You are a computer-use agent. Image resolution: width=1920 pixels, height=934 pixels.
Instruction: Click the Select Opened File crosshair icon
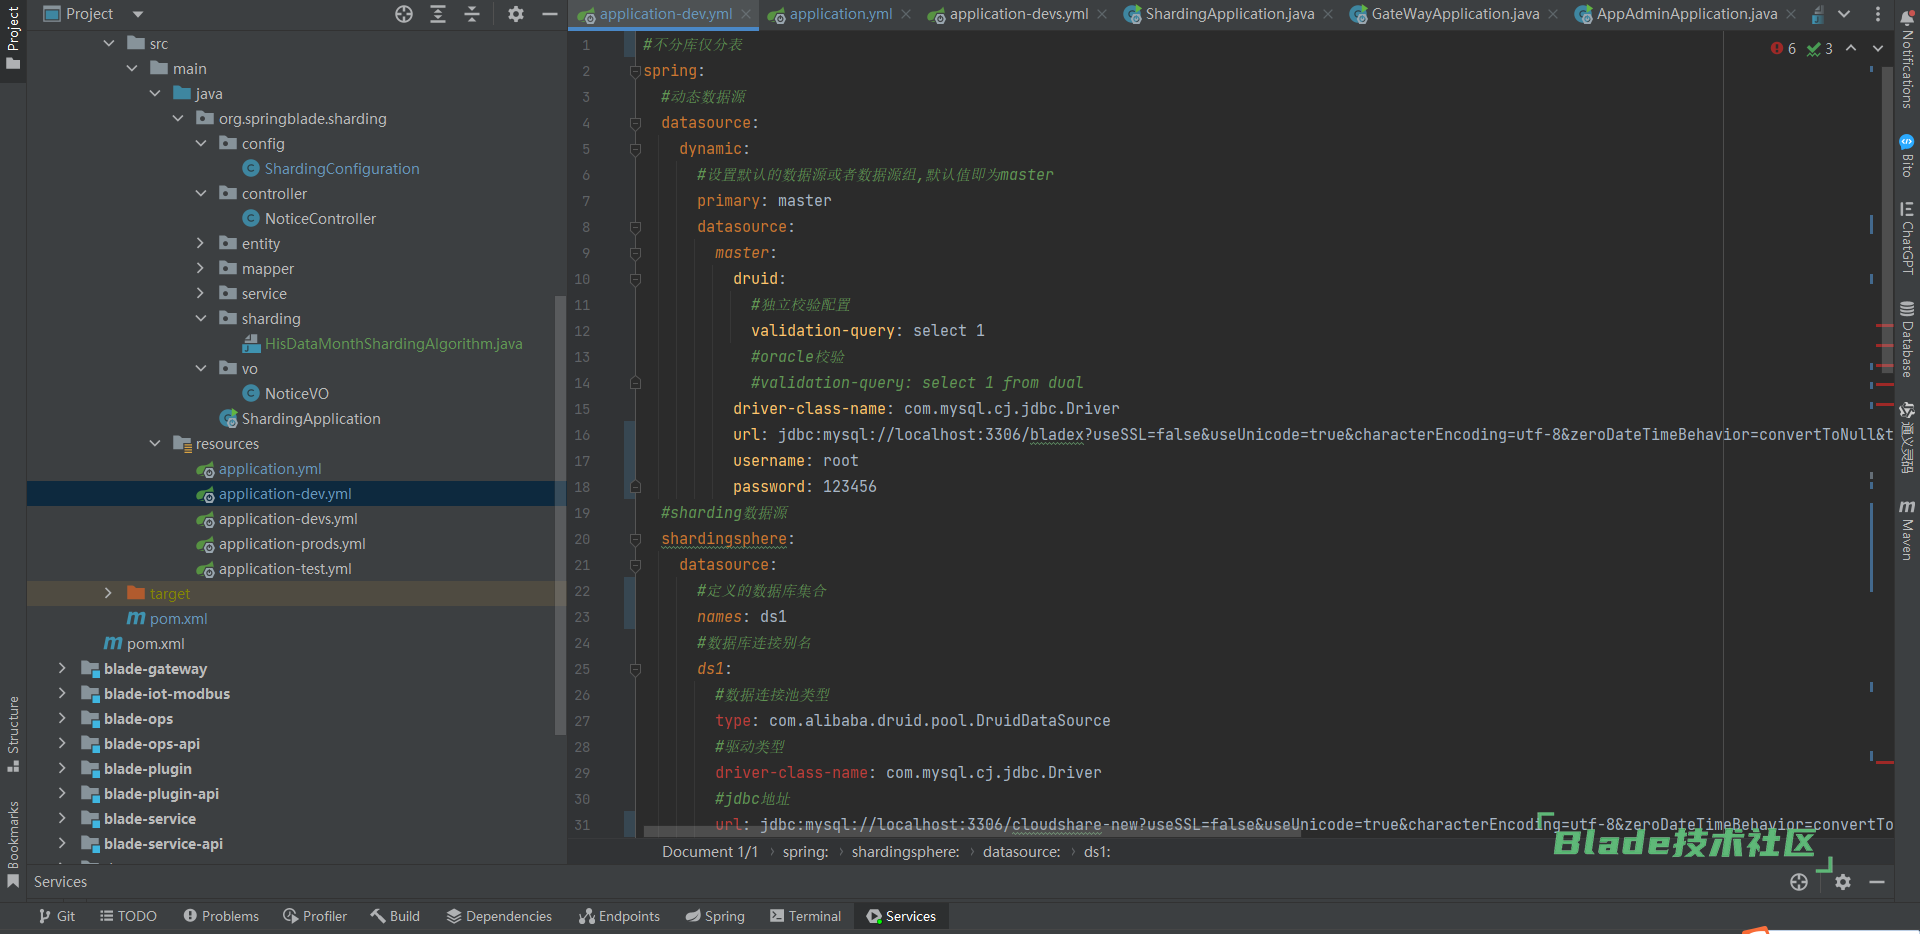(404, 14)
